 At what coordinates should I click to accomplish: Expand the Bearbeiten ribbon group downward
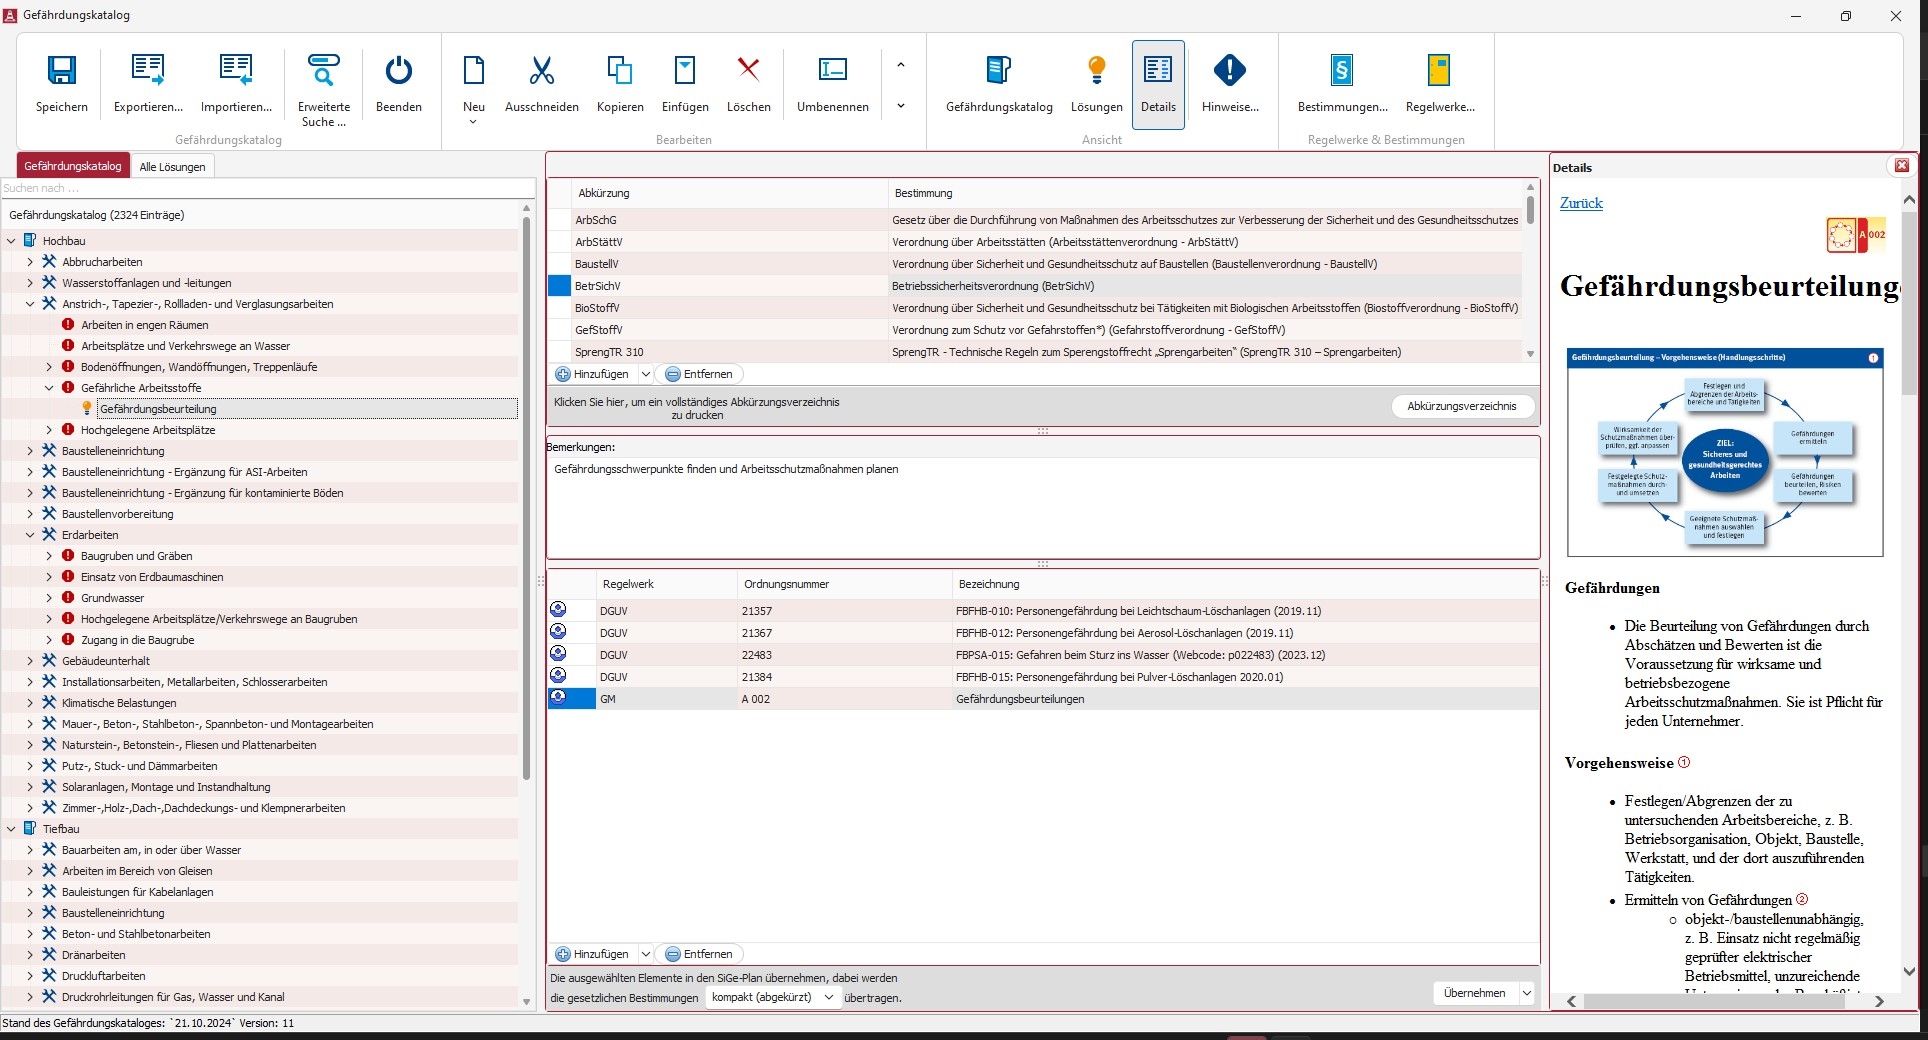pyautogui.click(x=901, y=106)
